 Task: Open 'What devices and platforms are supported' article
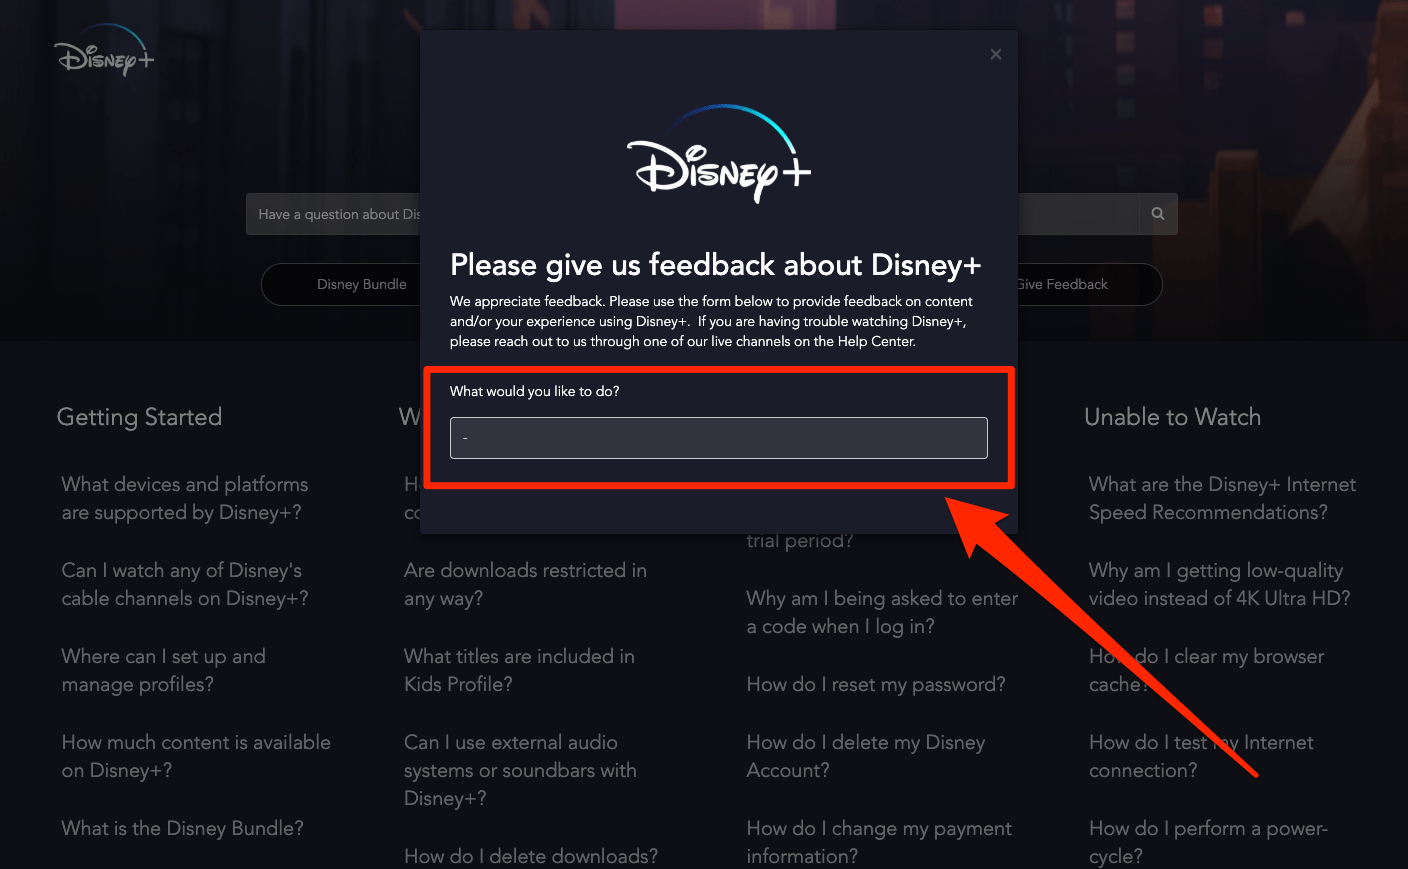(185, 498)
